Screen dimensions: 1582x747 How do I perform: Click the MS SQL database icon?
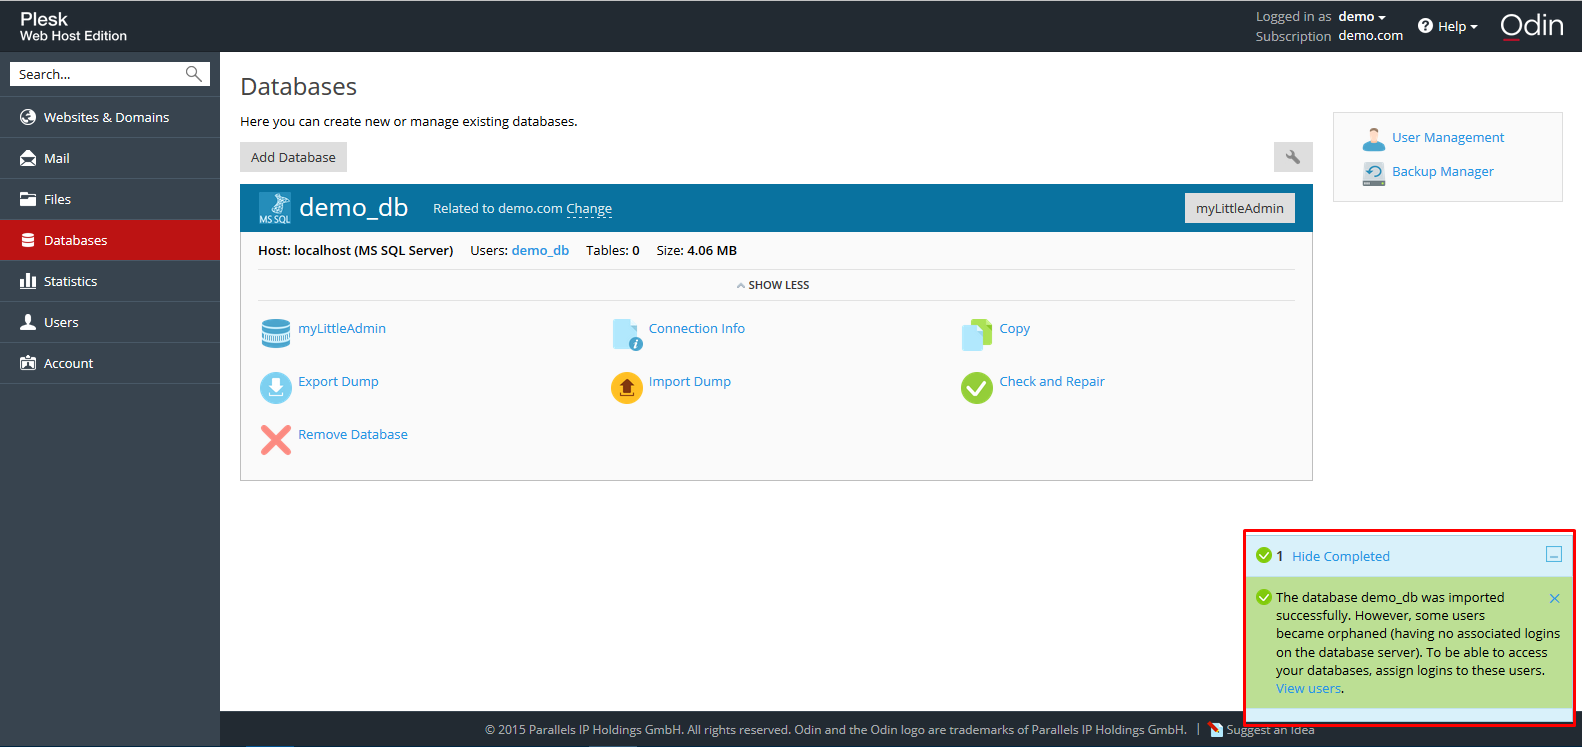[x=275, y=208]
